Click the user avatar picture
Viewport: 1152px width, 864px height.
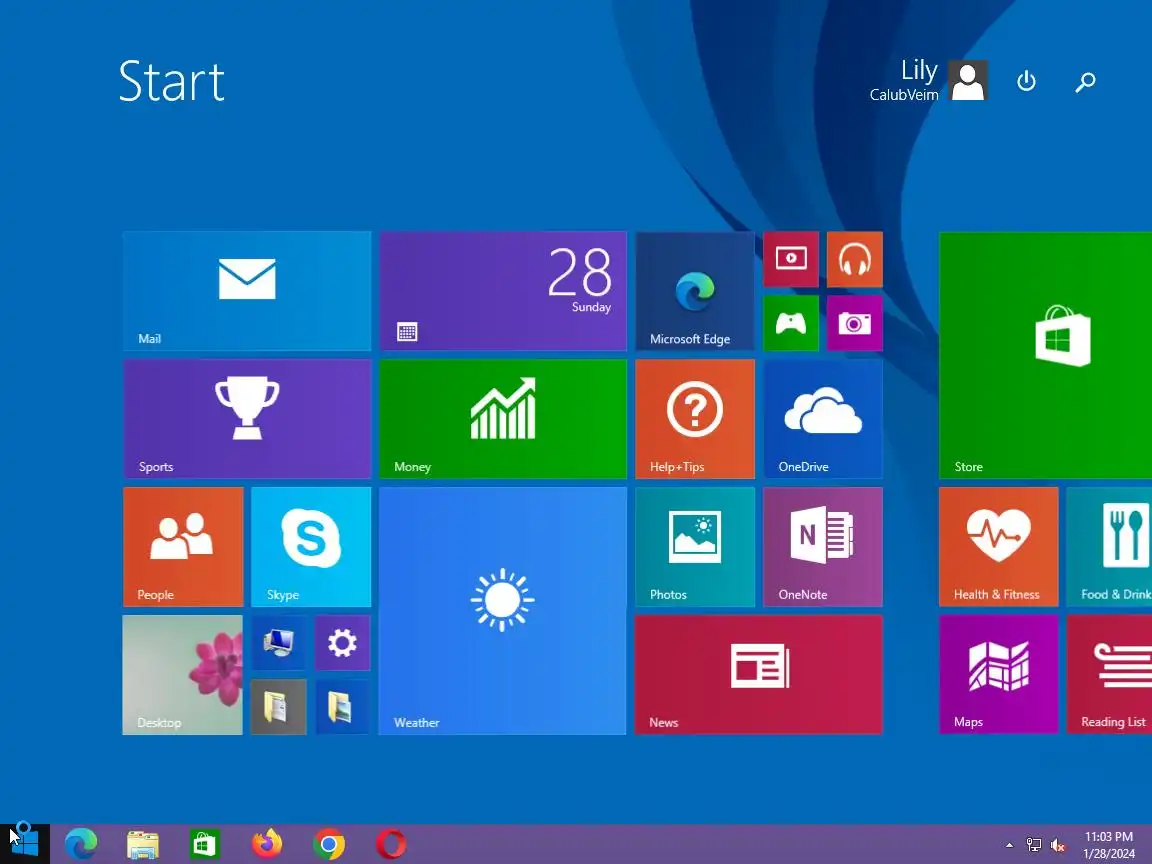click(x=968, y=80)
